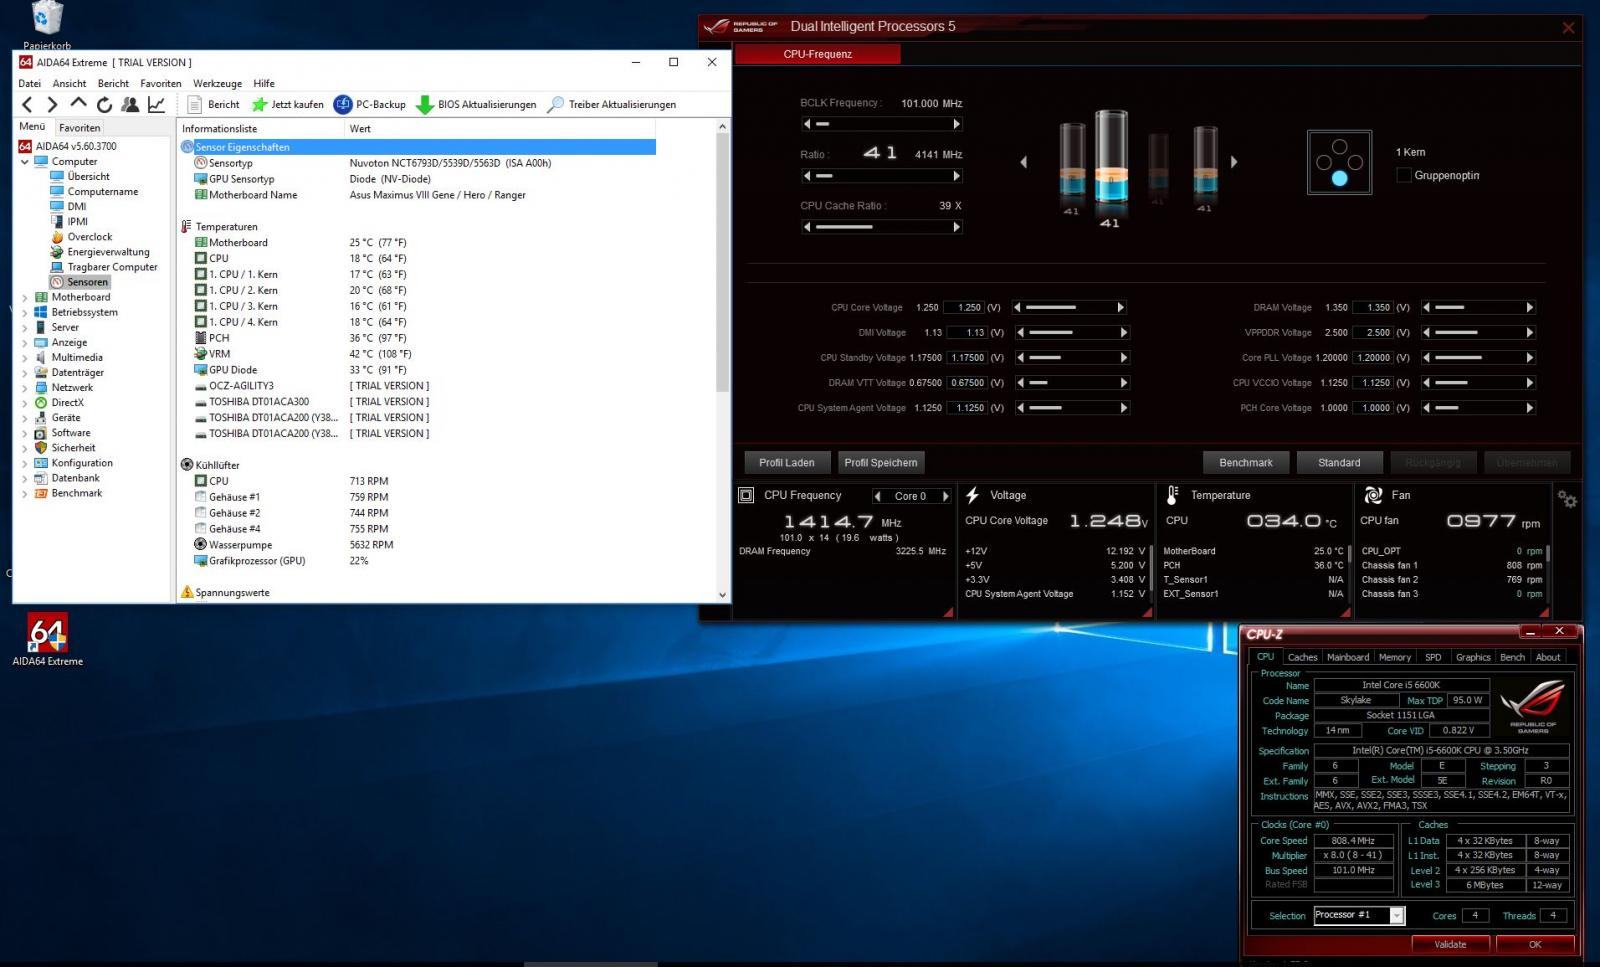Click the PC-Backup toolbar icon
This screenshot has width=1600, height=967.
[x=343, y=105]
